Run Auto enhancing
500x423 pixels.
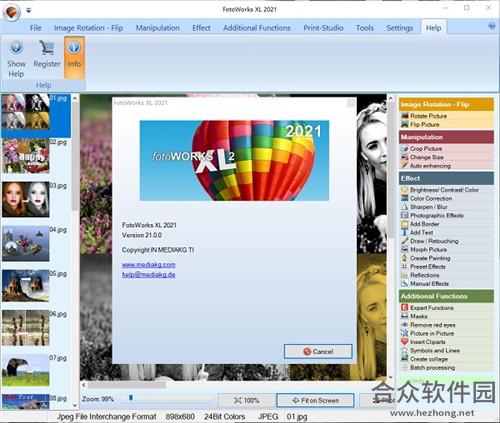coord(430,165)
